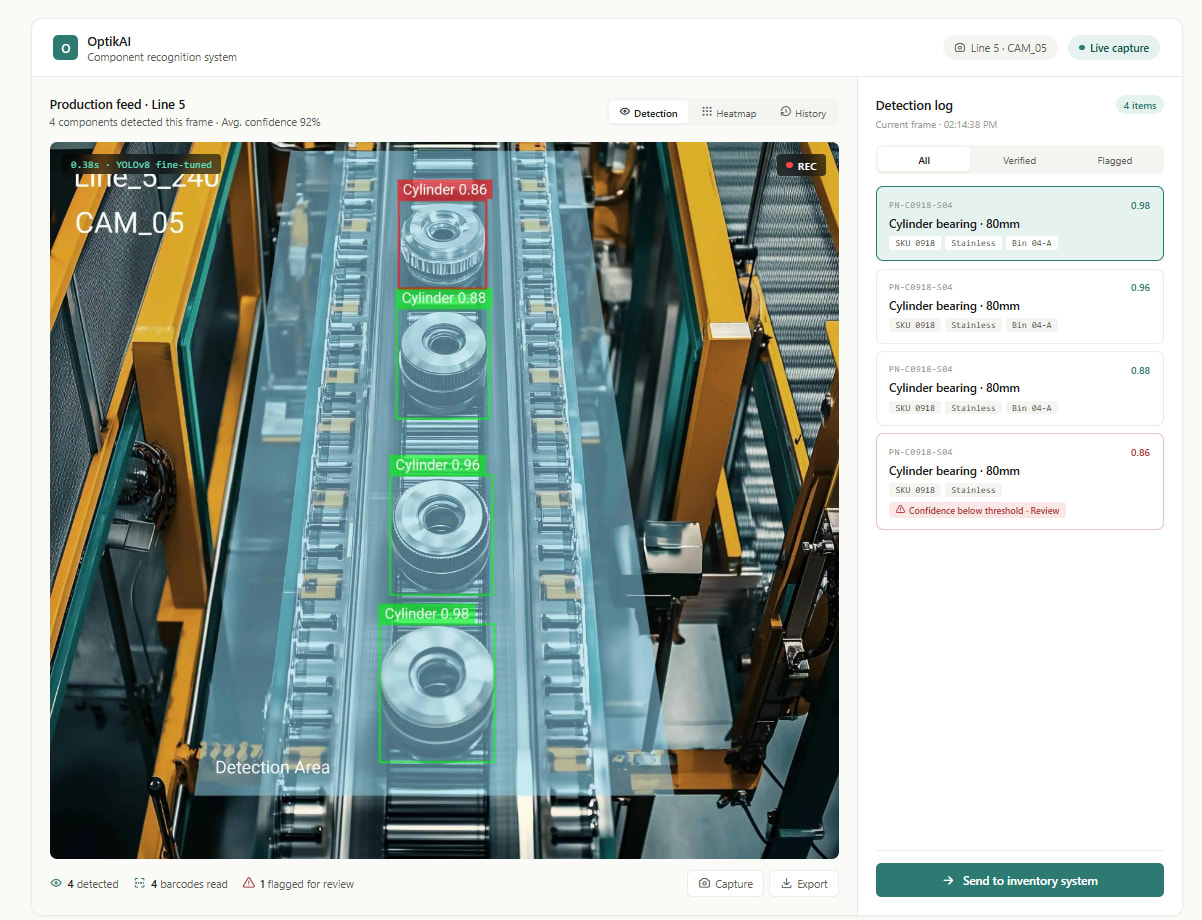The image size is (1202, 920).
Task: Click the warning icon next to '1 flagged for review'
Action: pos(249,884)
